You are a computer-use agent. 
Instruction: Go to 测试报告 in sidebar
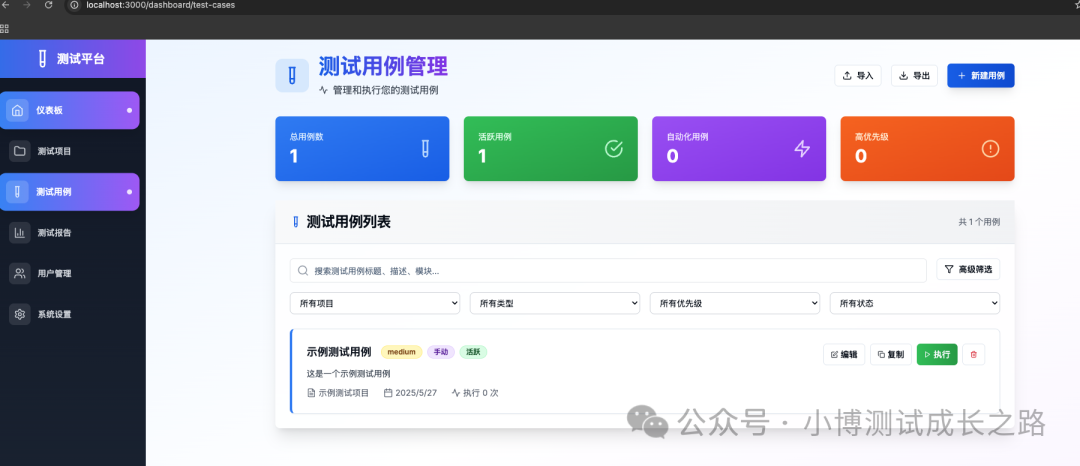click(x=70, y=233)
